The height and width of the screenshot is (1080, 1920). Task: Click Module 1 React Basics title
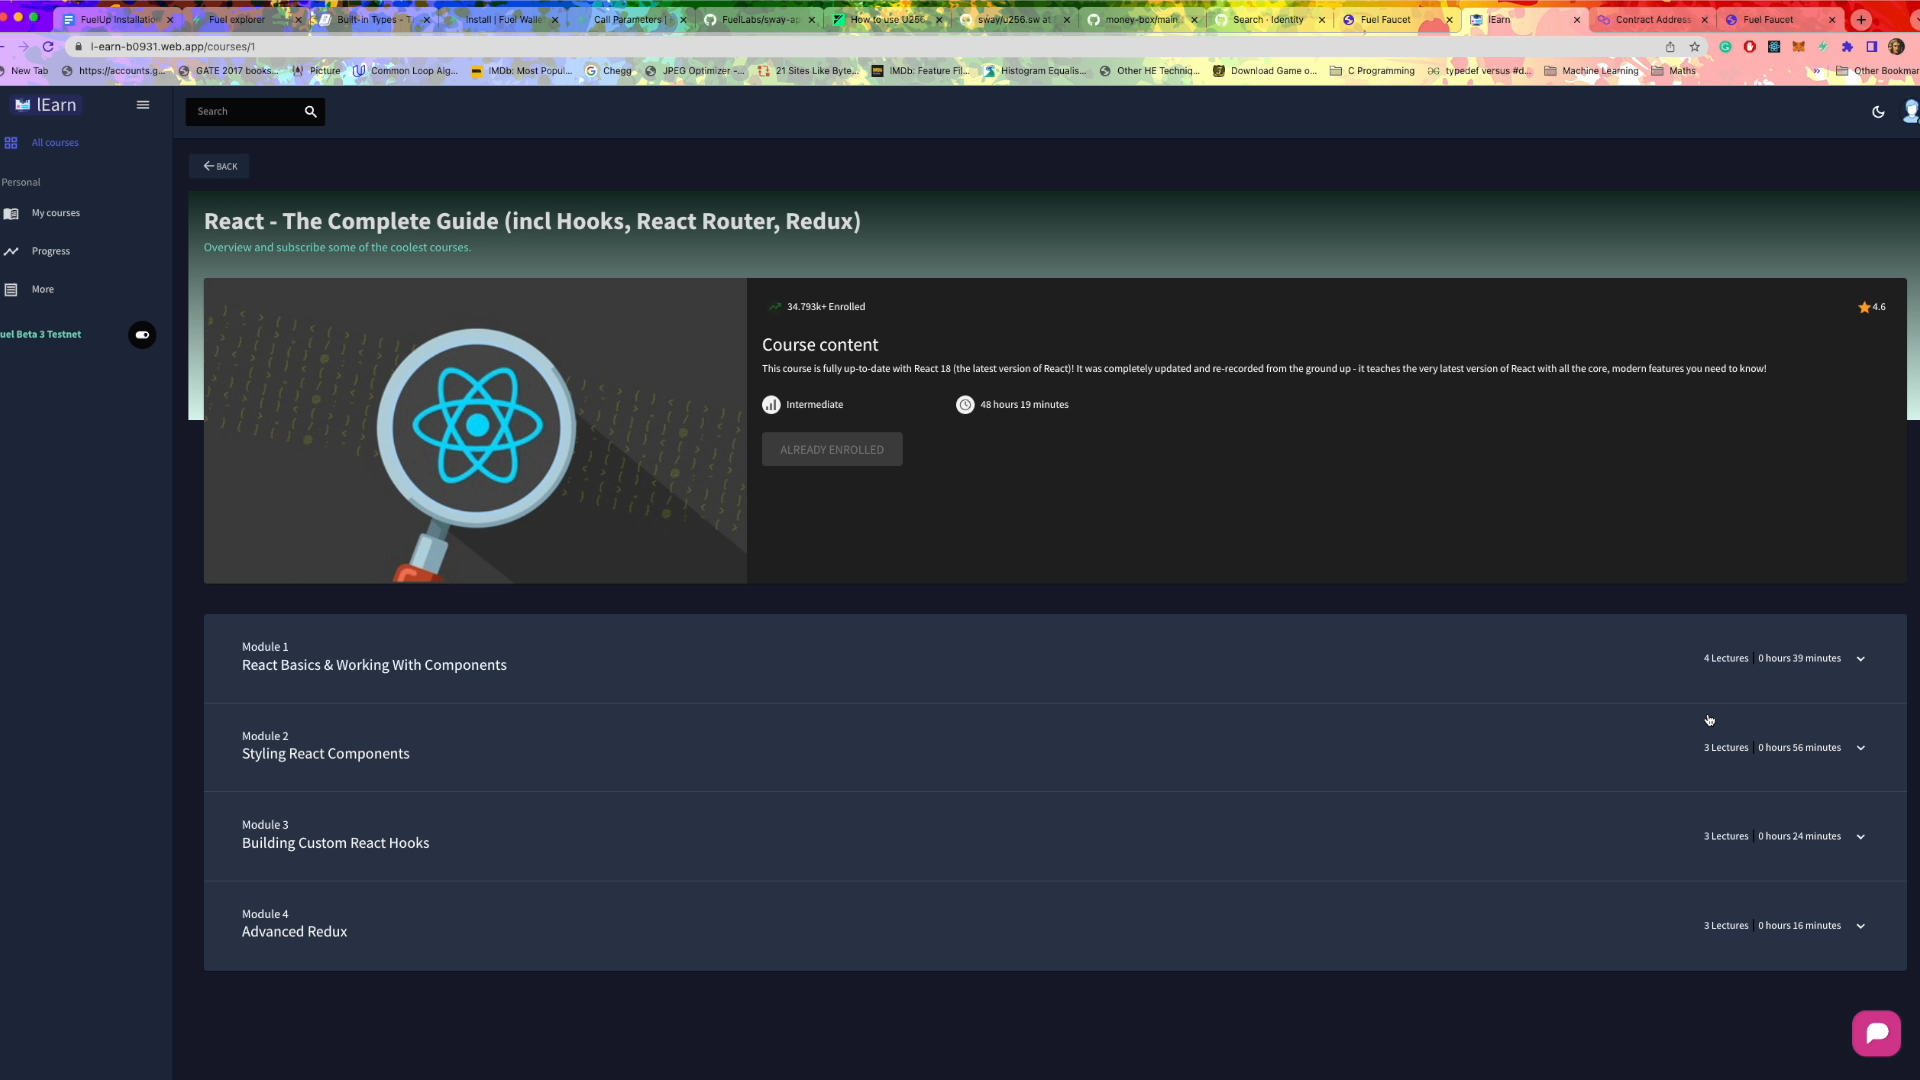coord(374,666)
